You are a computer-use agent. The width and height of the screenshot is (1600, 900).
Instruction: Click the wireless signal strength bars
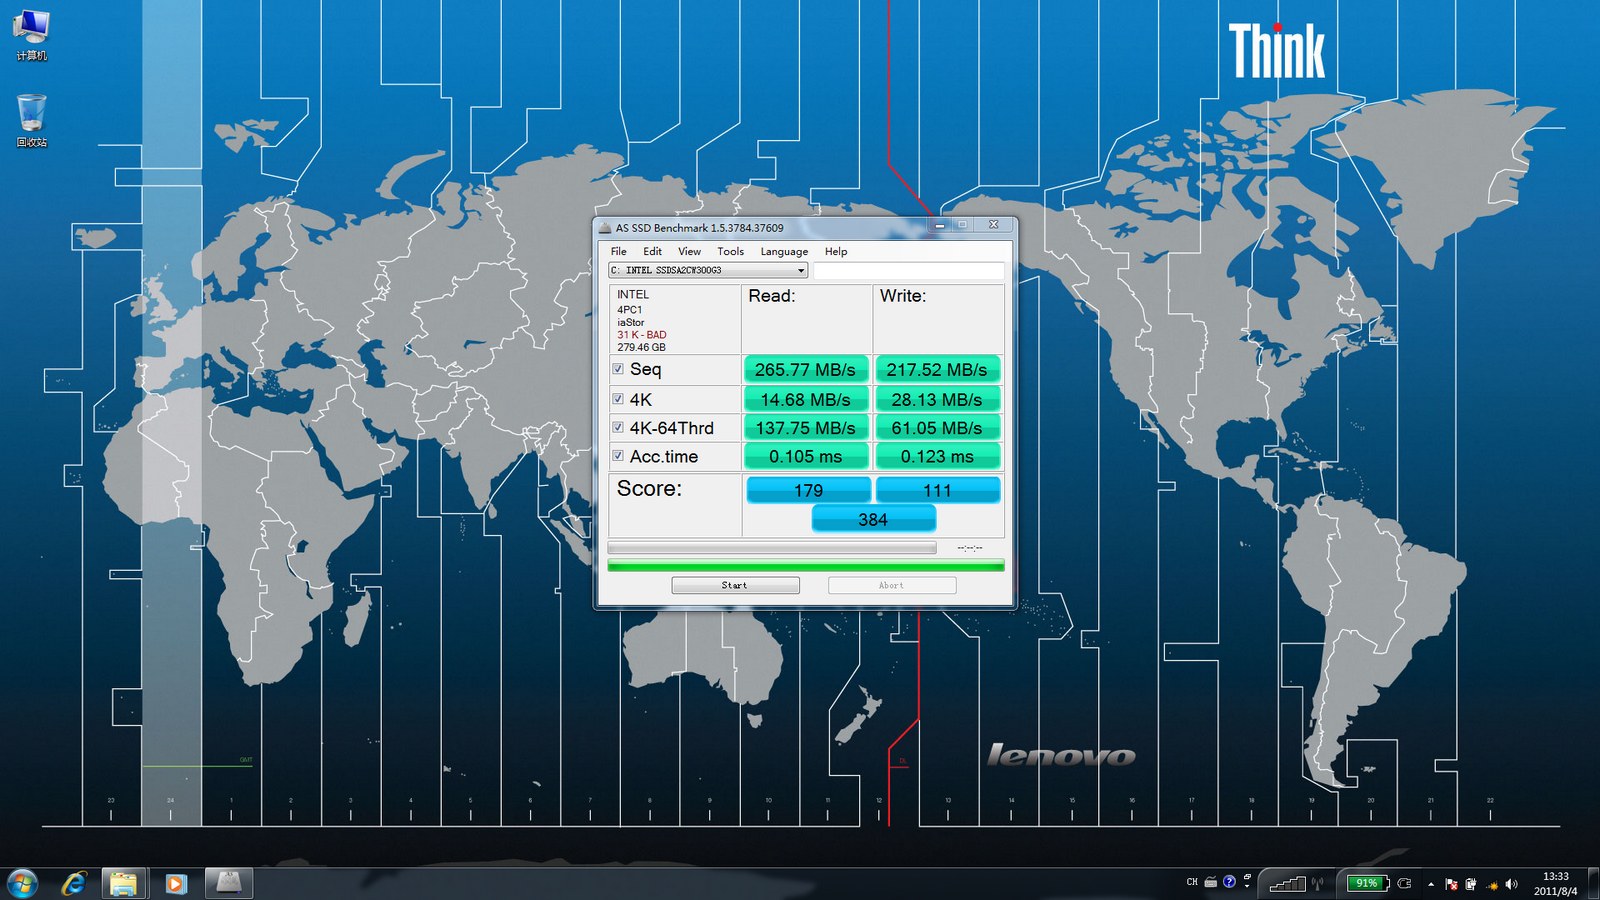pos(1287,883)
